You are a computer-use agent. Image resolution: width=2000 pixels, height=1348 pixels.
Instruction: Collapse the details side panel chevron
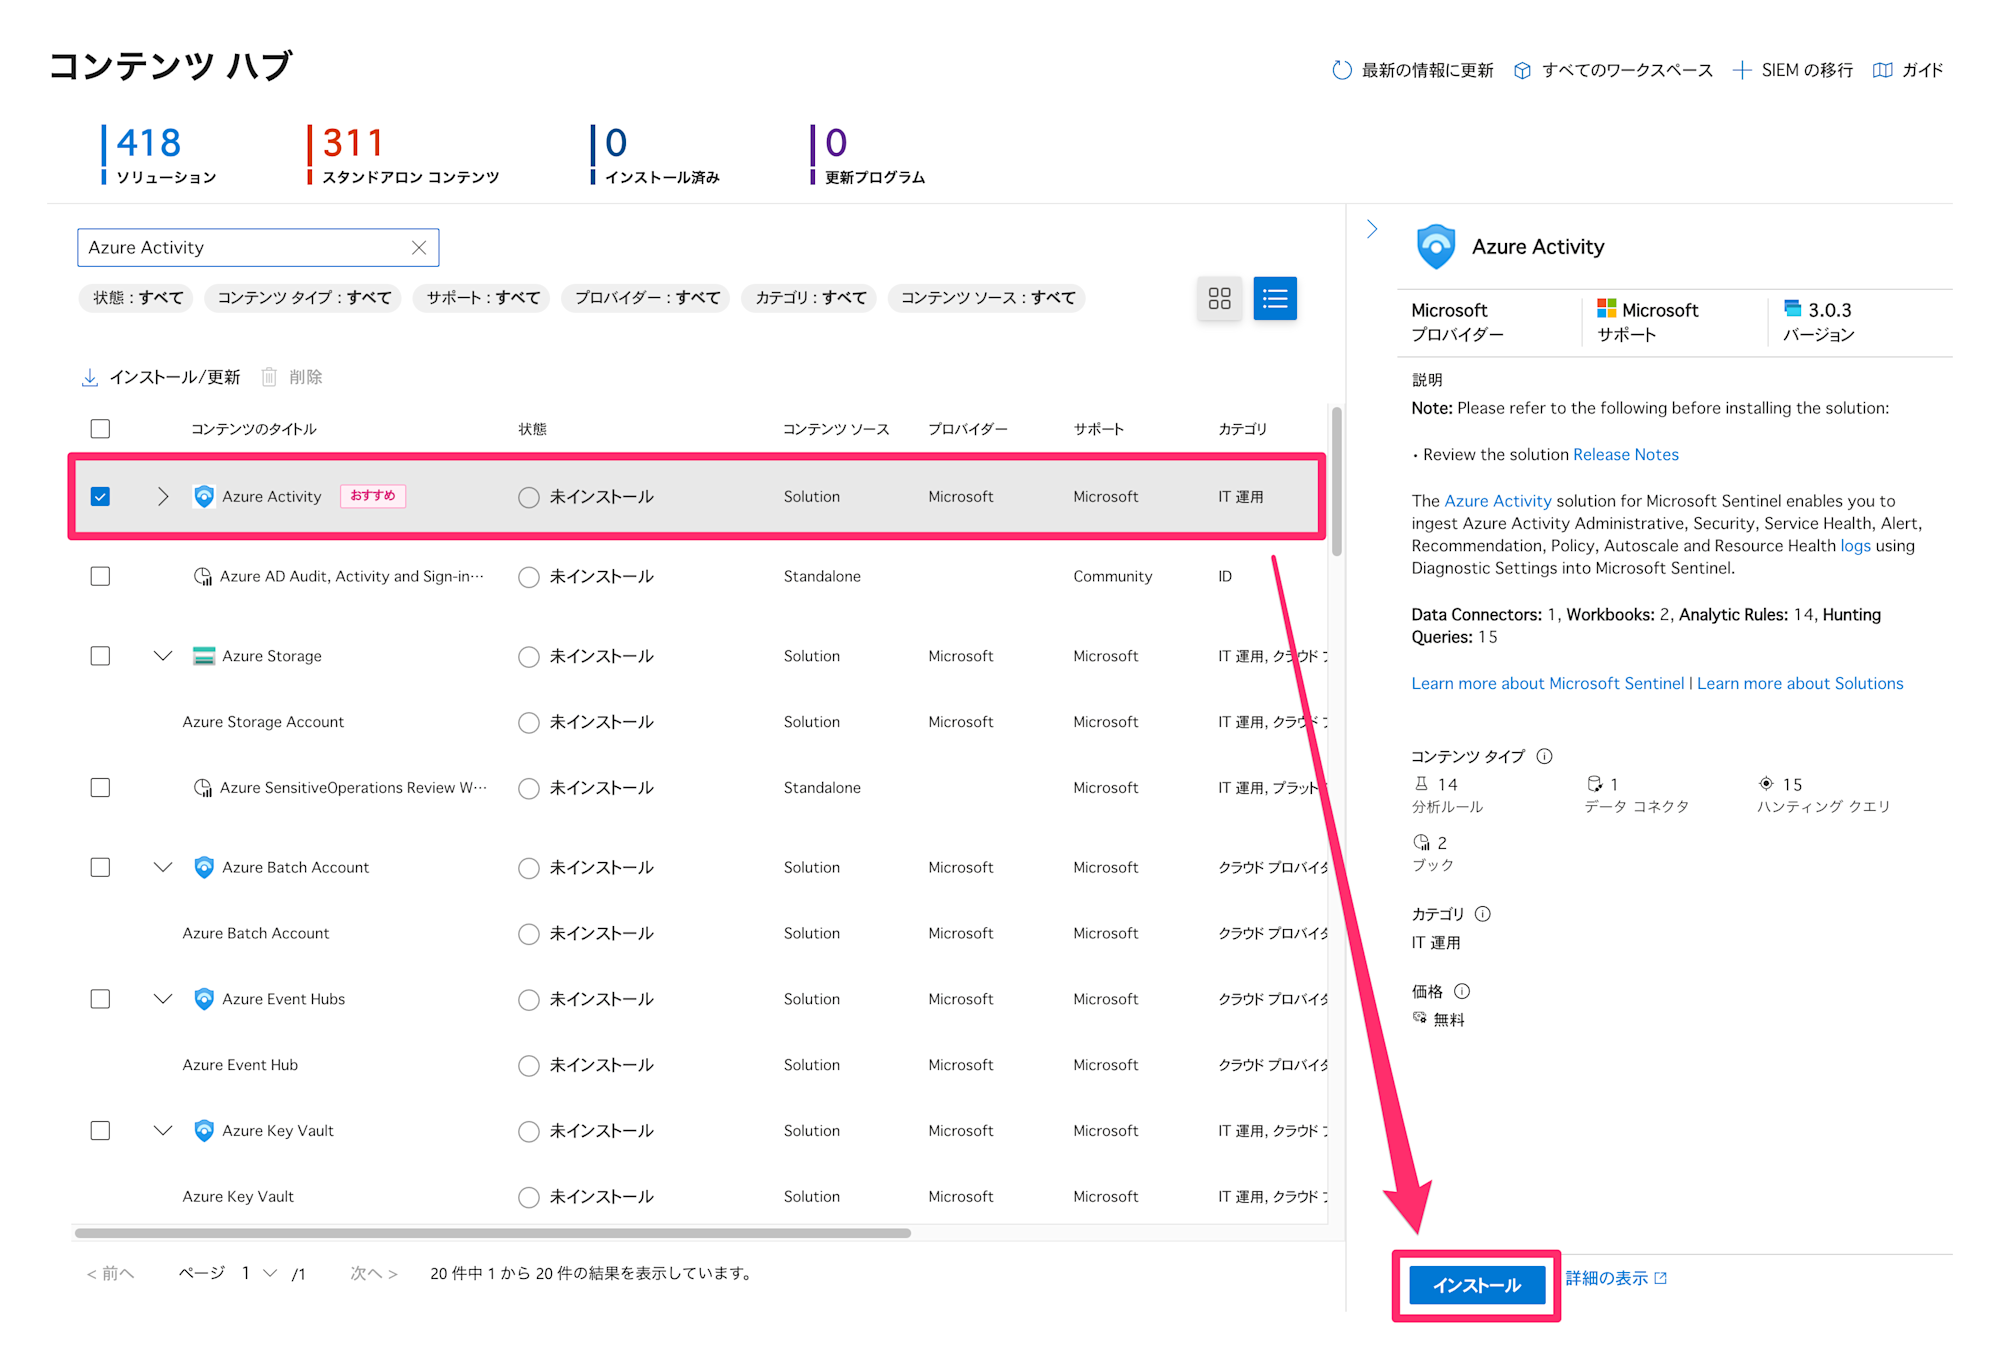tap(1372, 229)
